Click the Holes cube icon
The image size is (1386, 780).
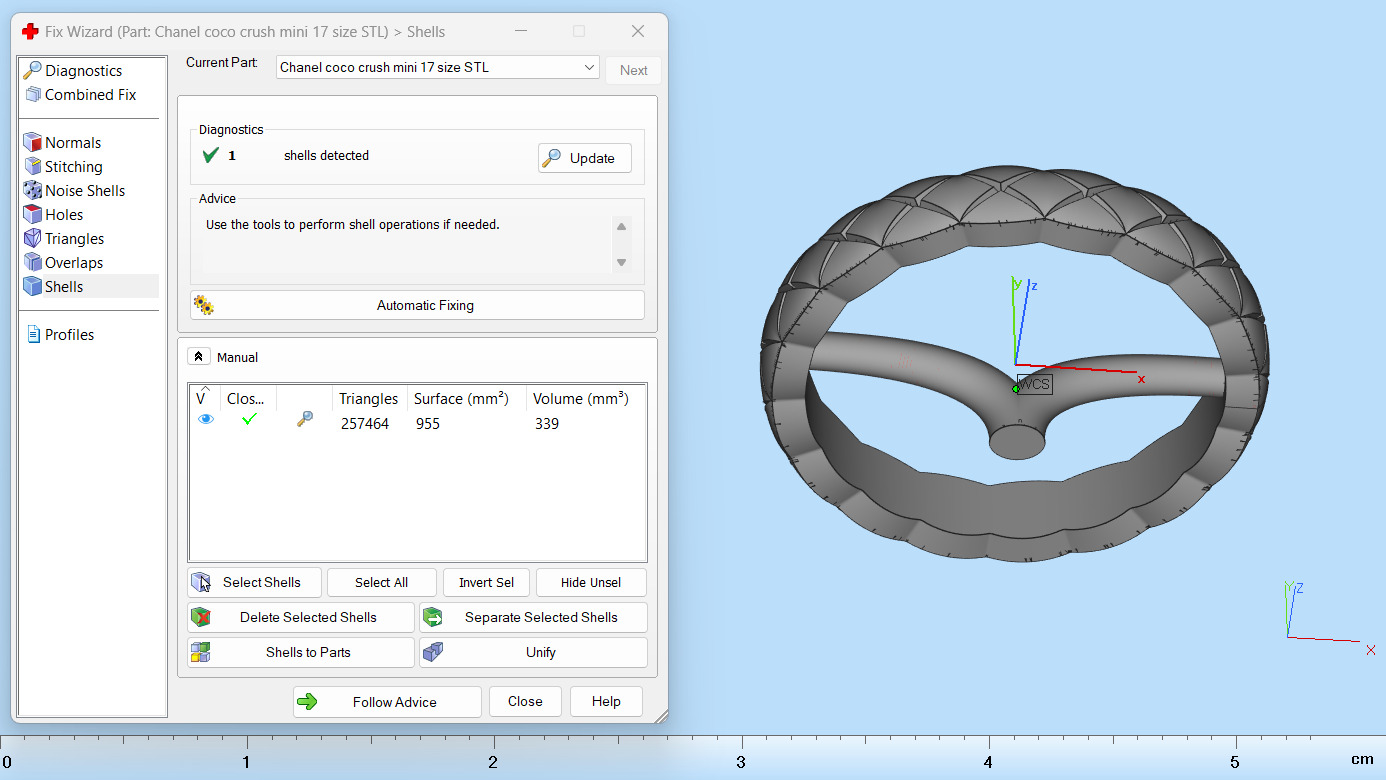pyautogui.click(x=32, y=215)
